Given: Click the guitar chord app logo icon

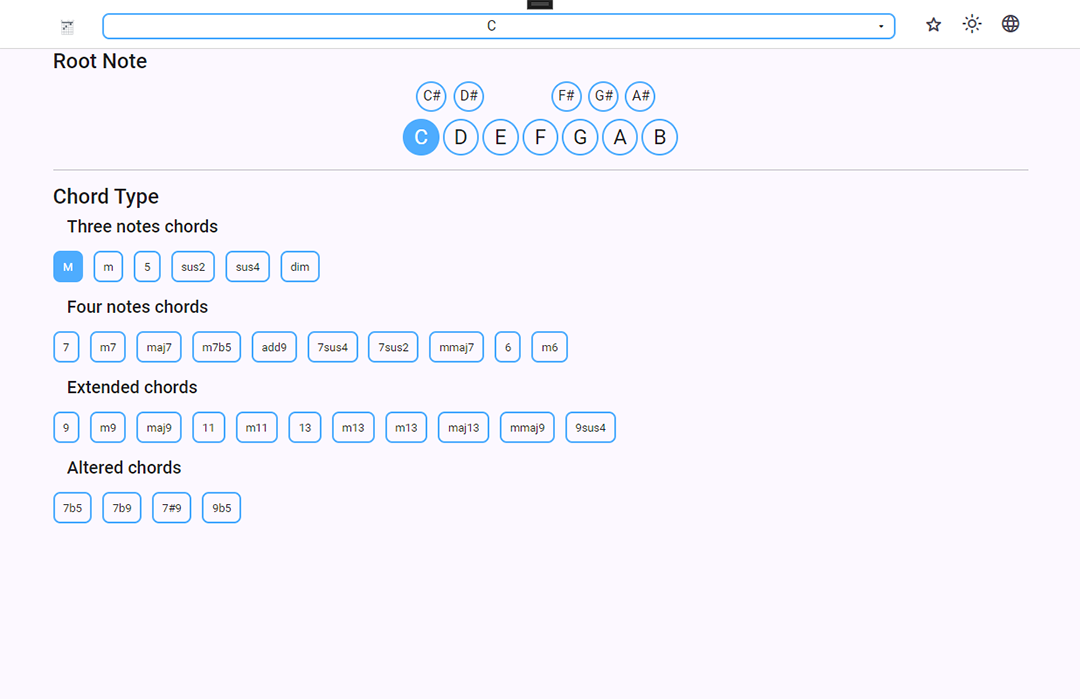Looking at the screenshot, I should [x=67, y=27].
